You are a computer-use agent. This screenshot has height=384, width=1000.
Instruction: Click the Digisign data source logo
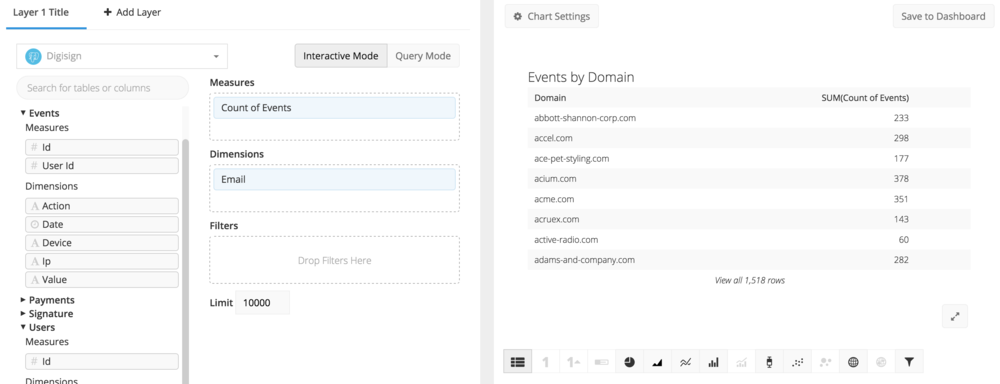pyautogui.click(x=33, y=56)
